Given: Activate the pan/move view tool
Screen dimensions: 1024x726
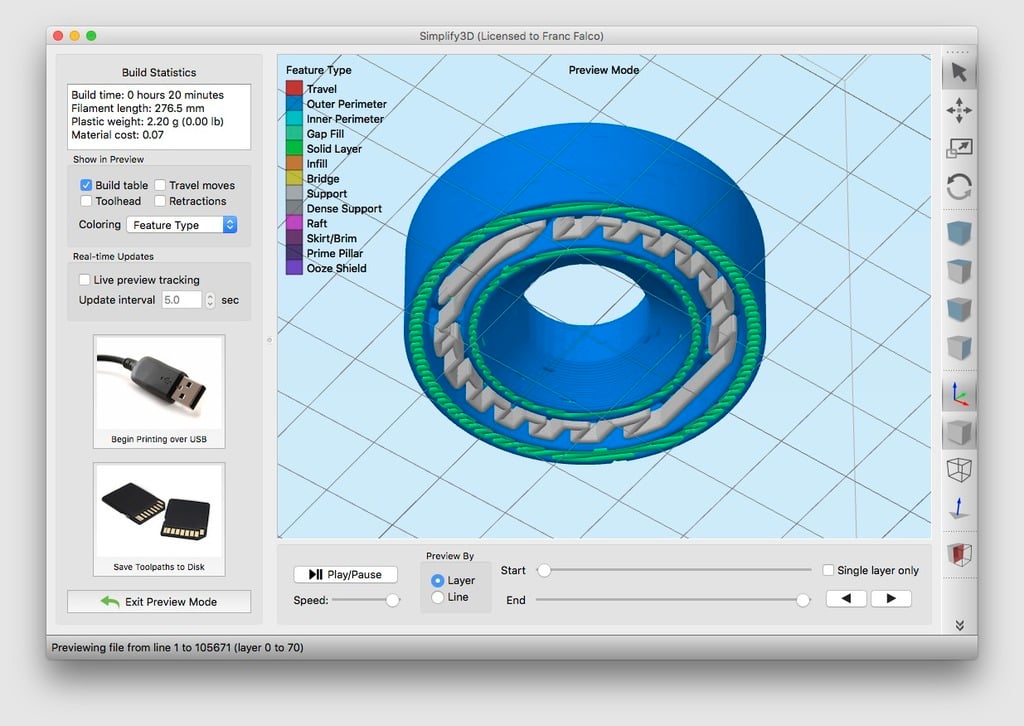Looking at the screenshot, I should (957, 110).
